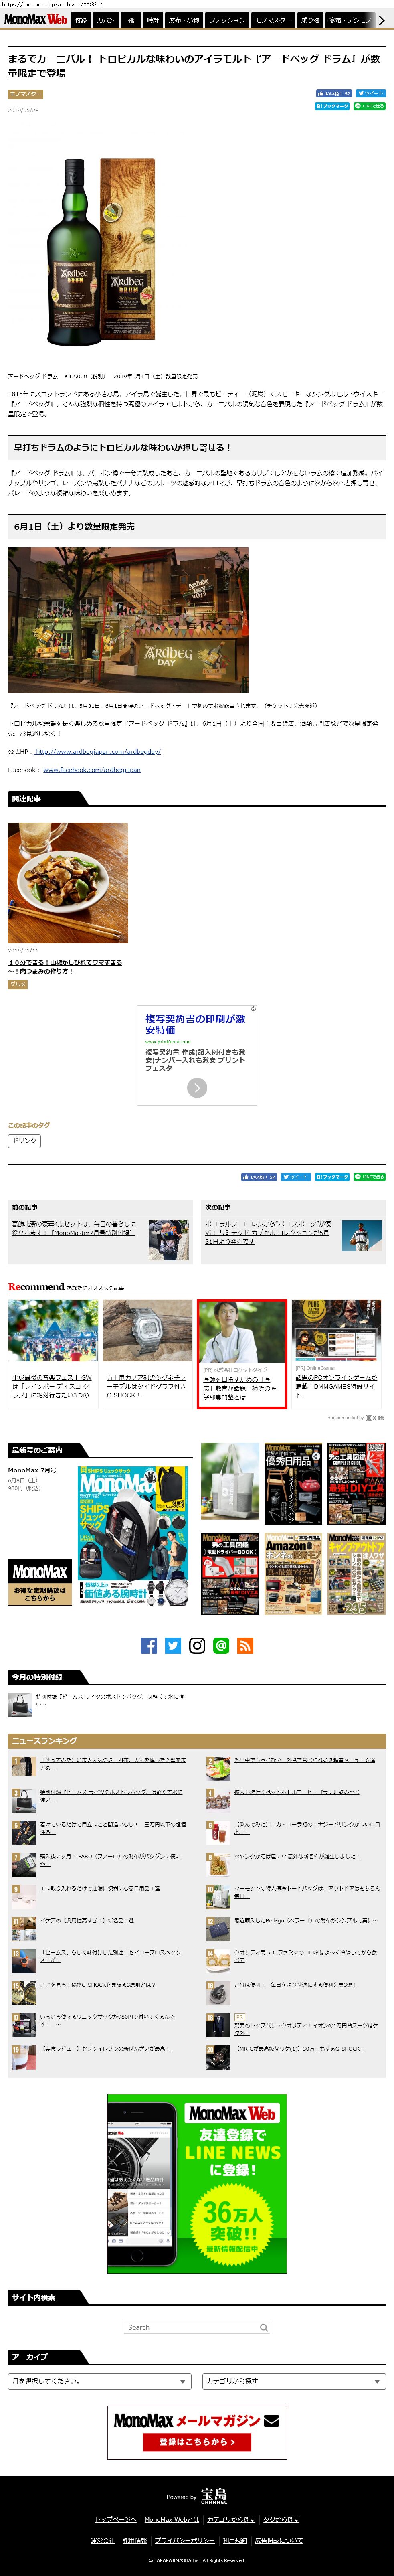The height and width of the screenshot is (2576, 394).
Task: Click the MonoMax お得な定期購読はこちらから banner
Action: pyautogui.click(x=40, y=1582)
